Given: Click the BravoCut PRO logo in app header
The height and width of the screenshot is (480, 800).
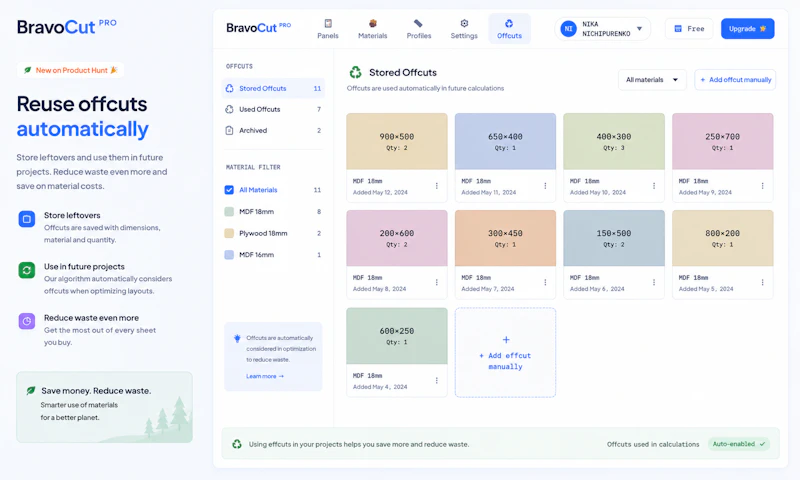Looking at the screenshot, I should (258, 28).
